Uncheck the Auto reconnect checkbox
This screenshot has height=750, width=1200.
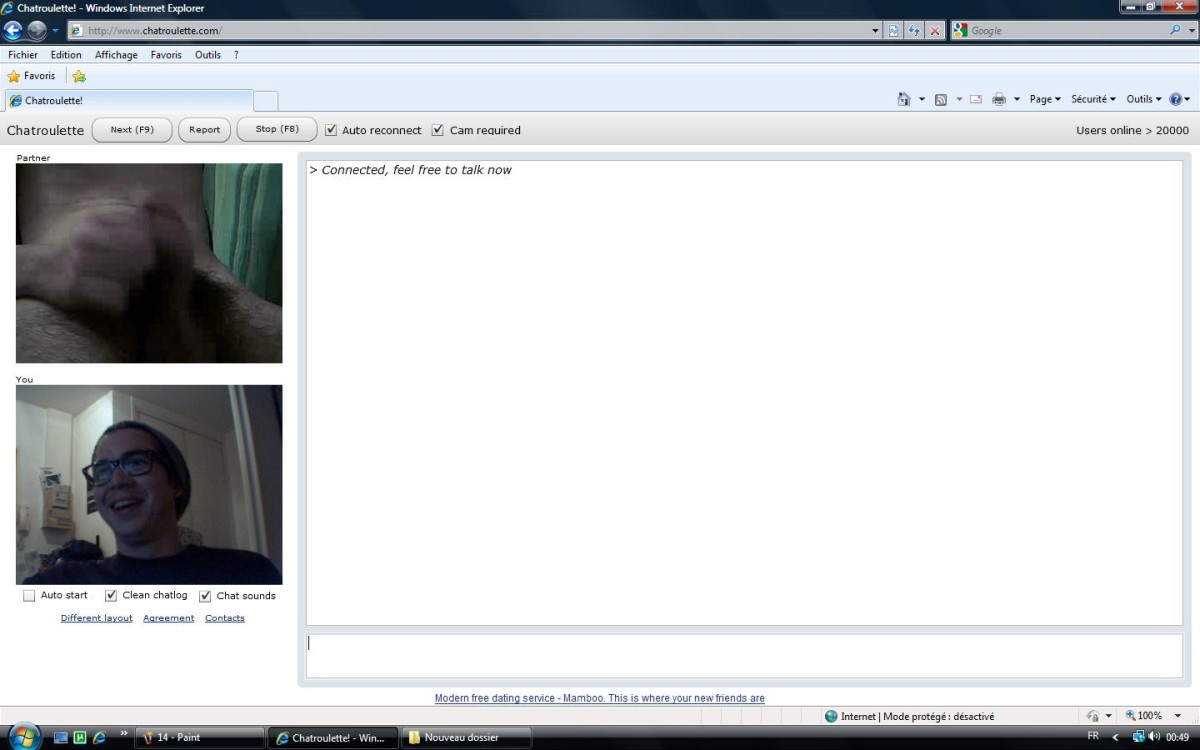click(x=331, y=130)
